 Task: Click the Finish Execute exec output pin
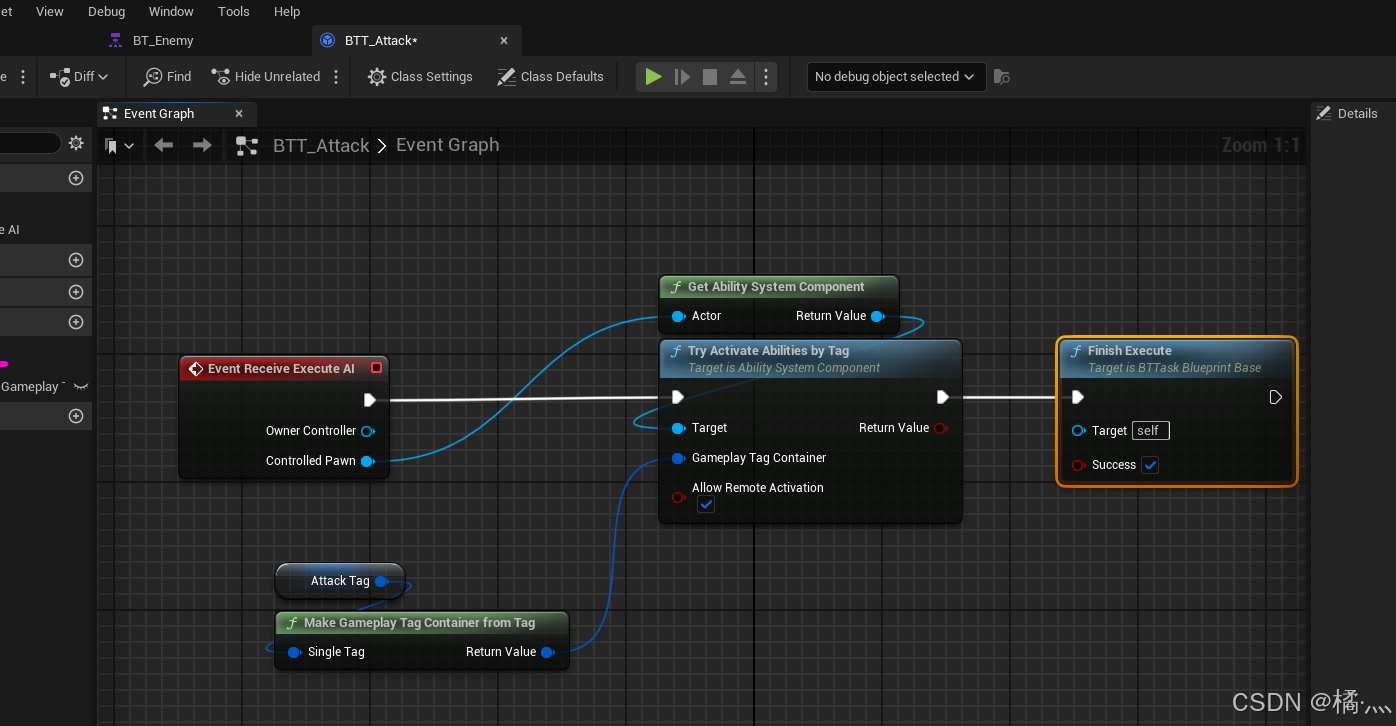coord(1275,398)
